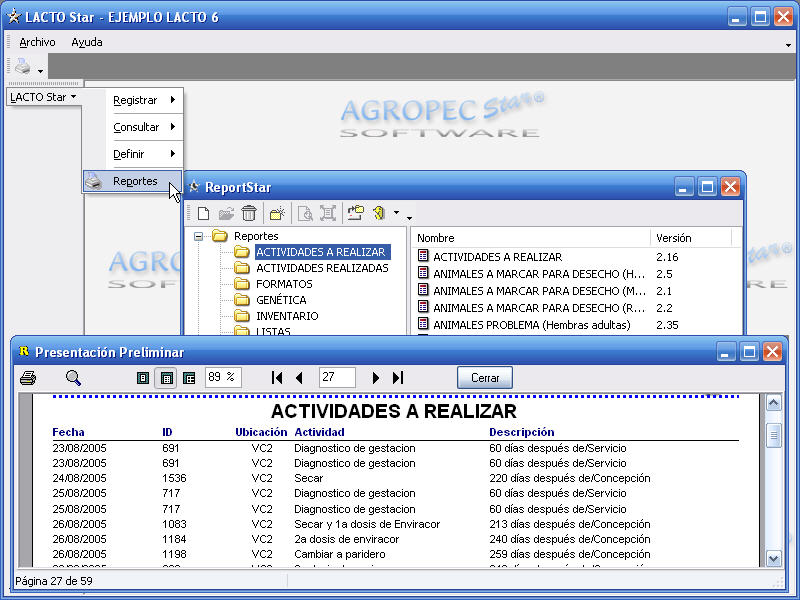Select the GENÉTICA folder
The width and height of the screenshot is (800, 600).
(x=281, y=300)
